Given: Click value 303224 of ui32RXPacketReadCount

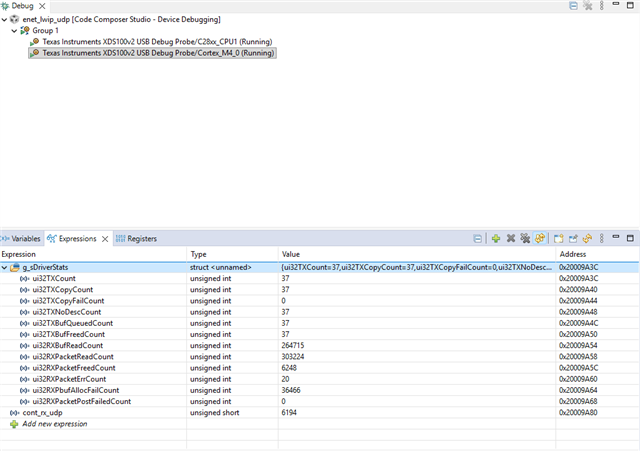Looking at the screenshot, I should (293, 357).
